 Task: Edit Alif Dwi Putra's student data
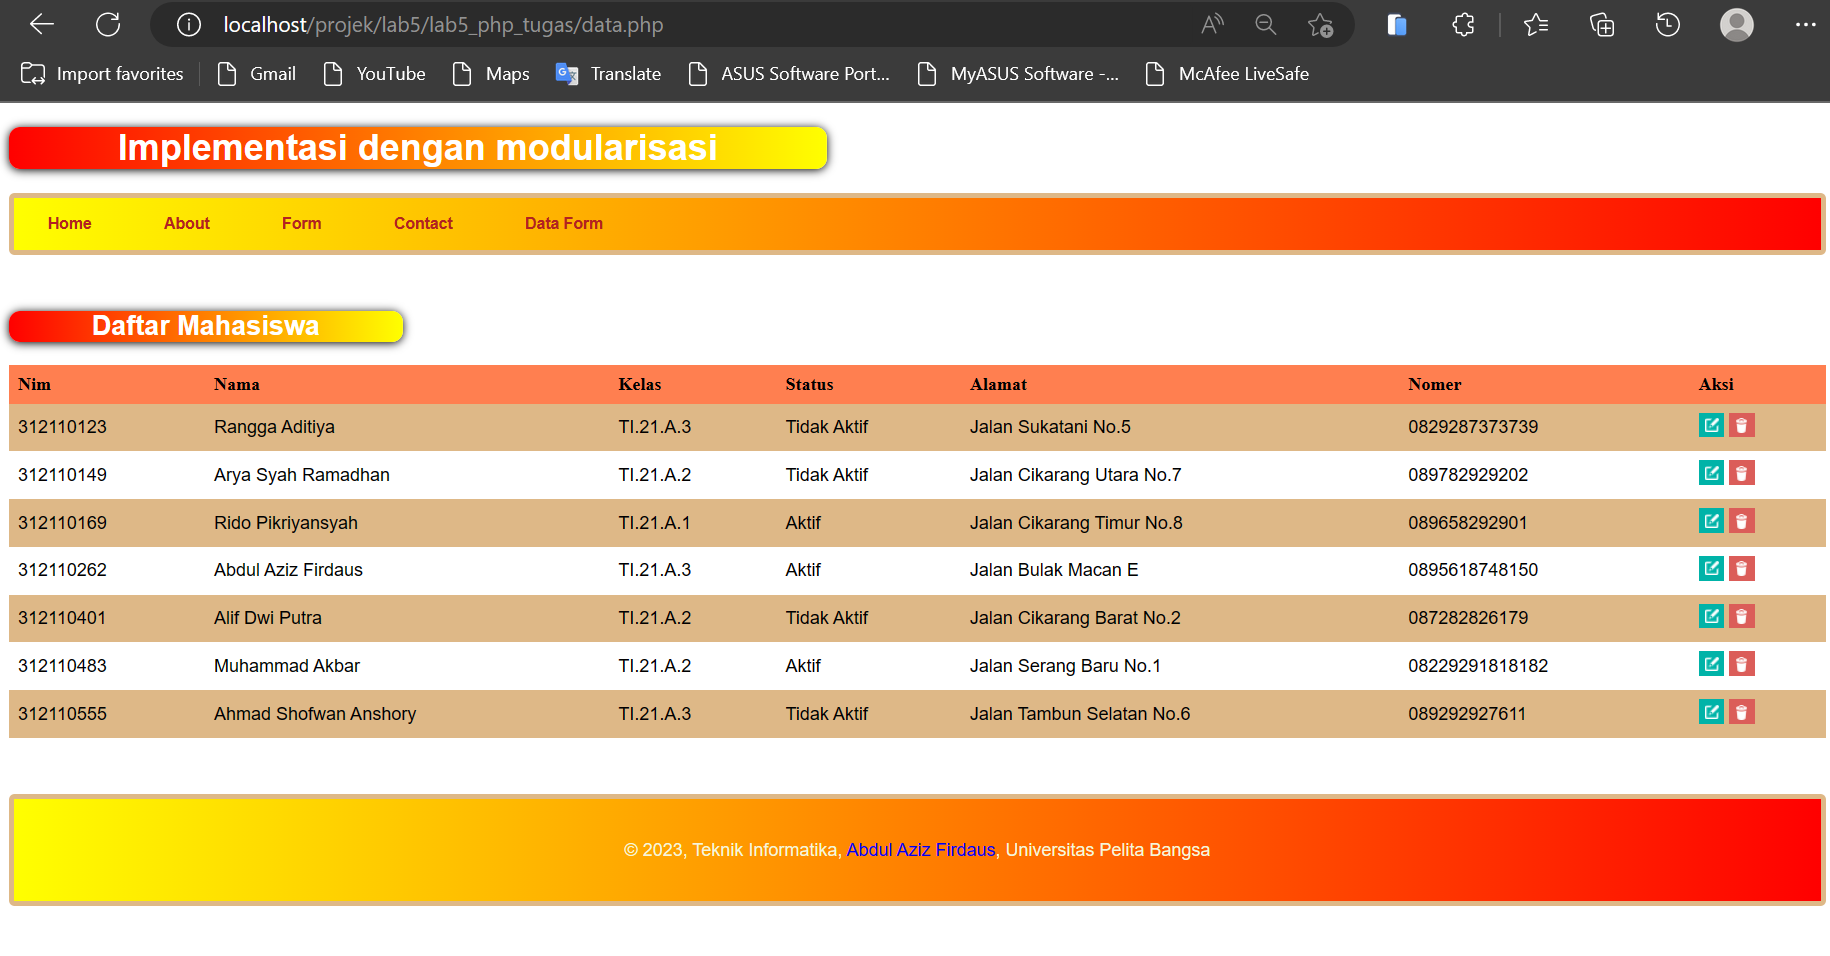point(1711,616)
